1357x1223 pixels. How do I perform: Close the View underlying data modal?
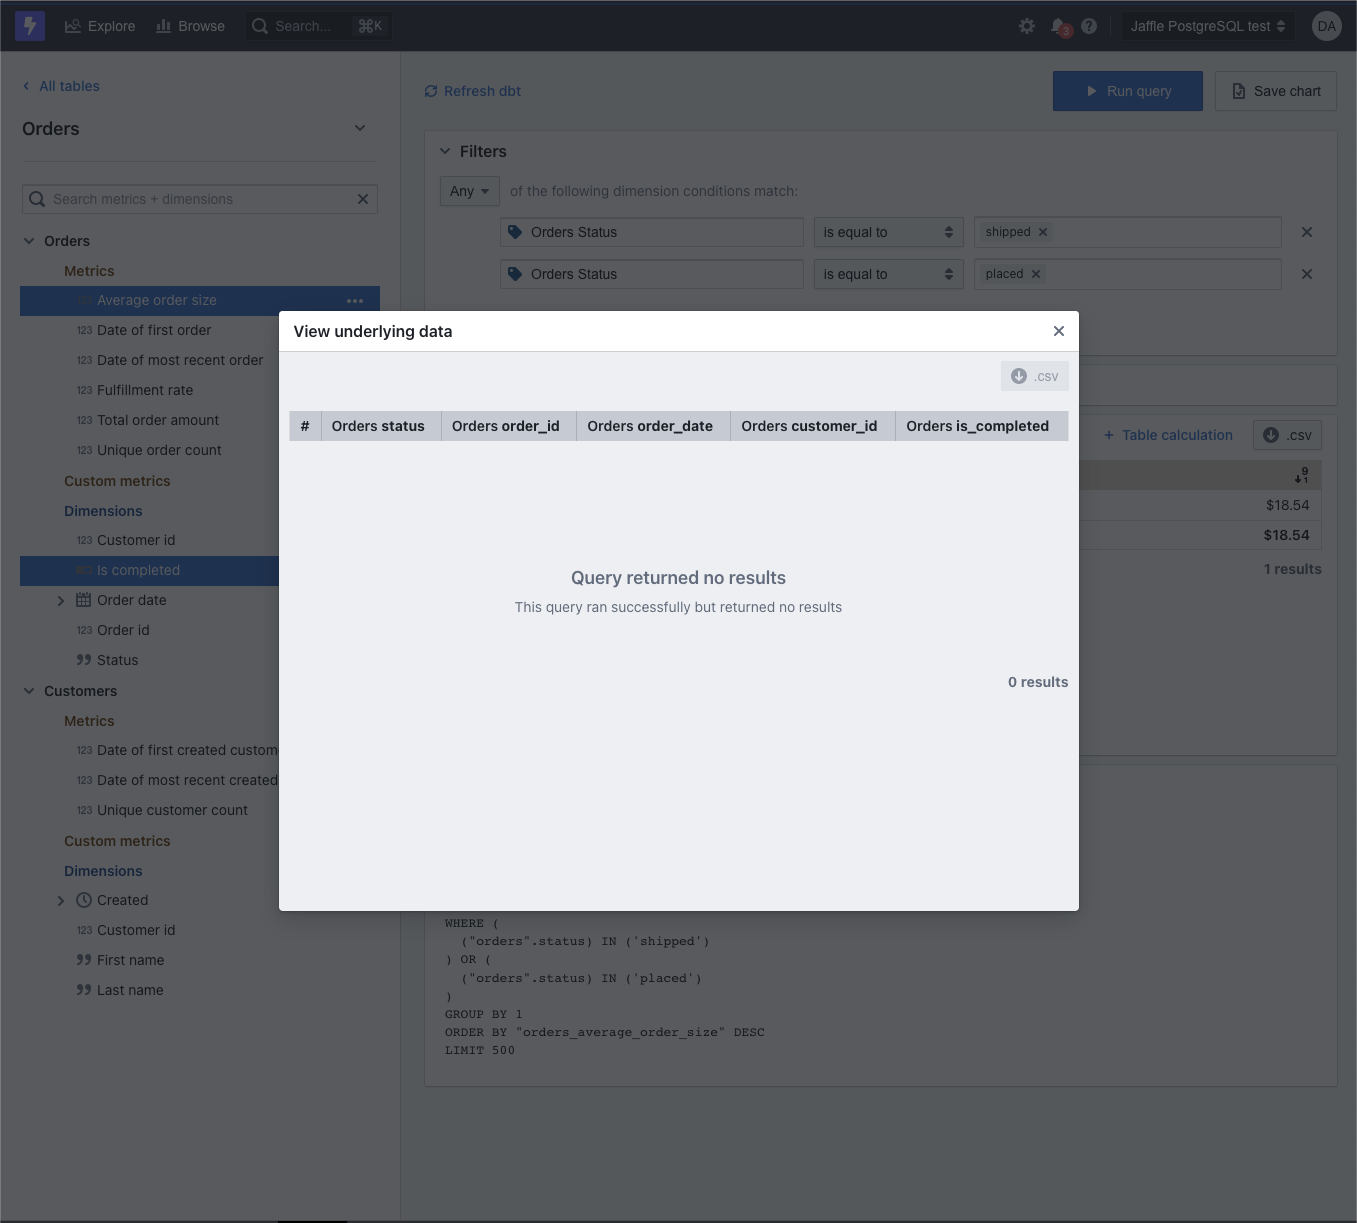click(1058, 331)
